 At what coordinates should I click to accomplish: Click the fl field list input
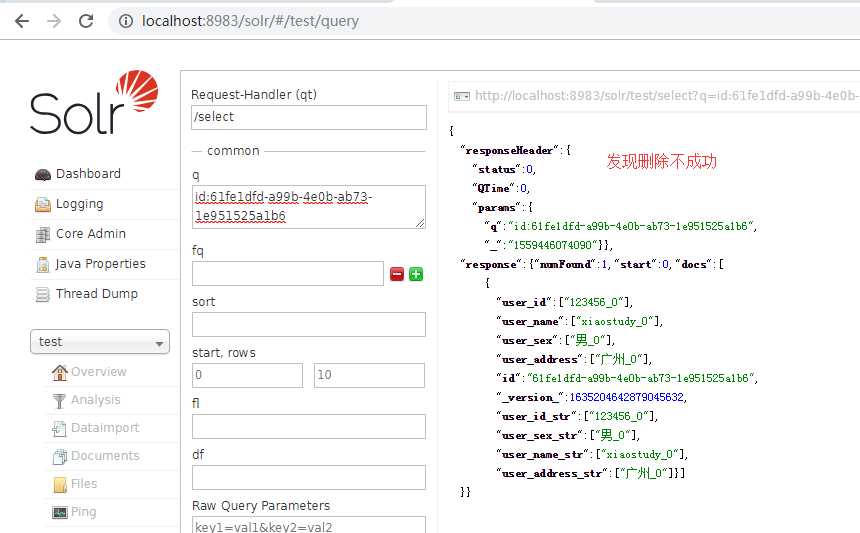point(309,427)
